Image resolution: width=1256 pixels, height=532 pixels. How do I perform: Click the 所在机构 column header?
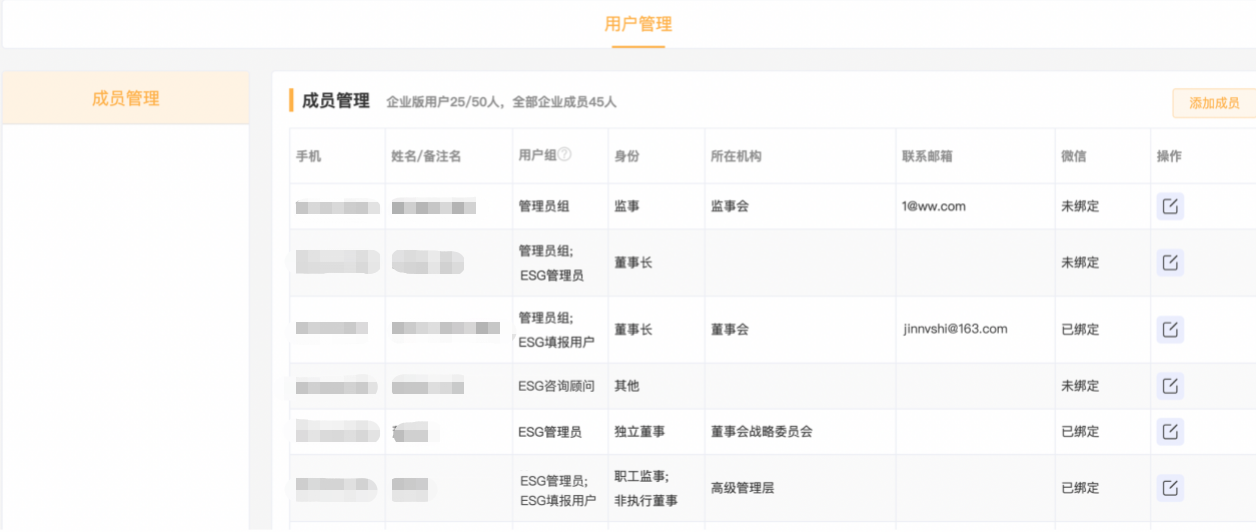[736, 156]
